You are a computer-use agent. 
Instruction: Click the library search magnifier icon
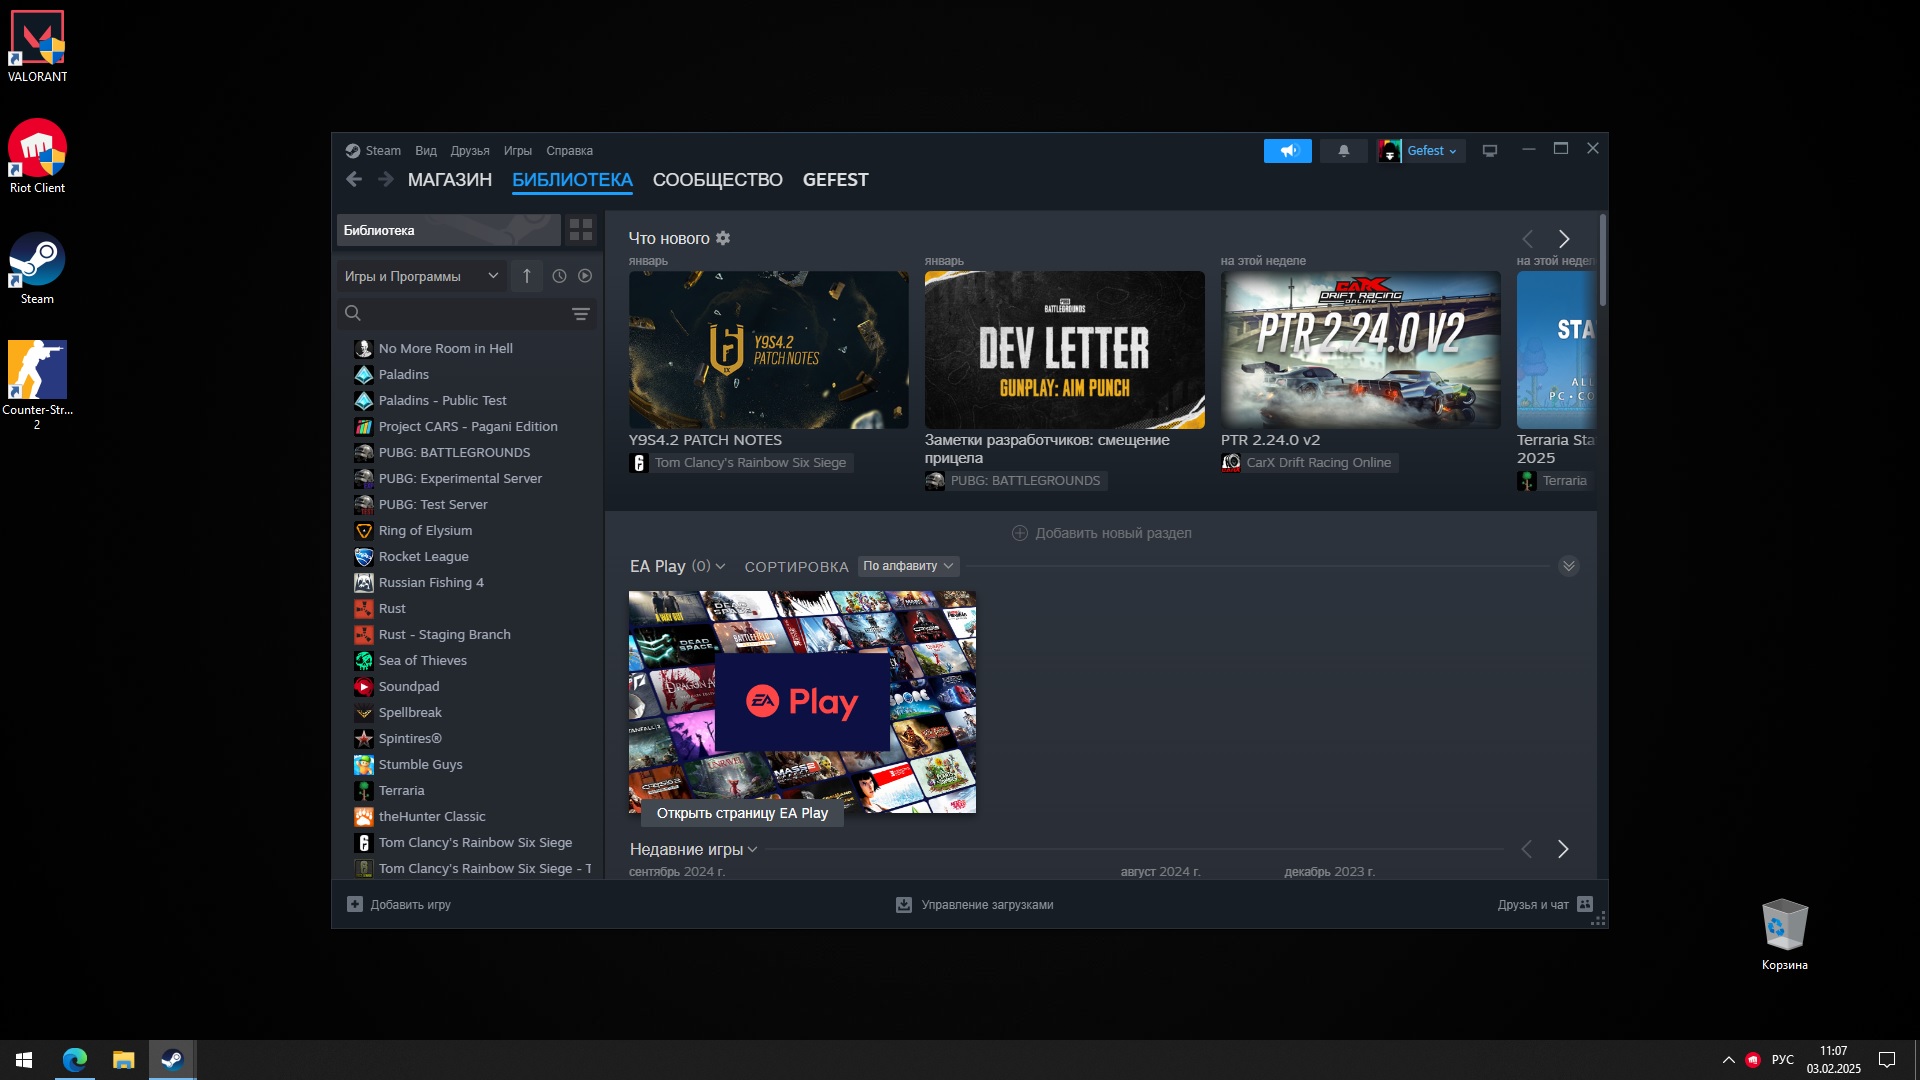click(353, 314)
